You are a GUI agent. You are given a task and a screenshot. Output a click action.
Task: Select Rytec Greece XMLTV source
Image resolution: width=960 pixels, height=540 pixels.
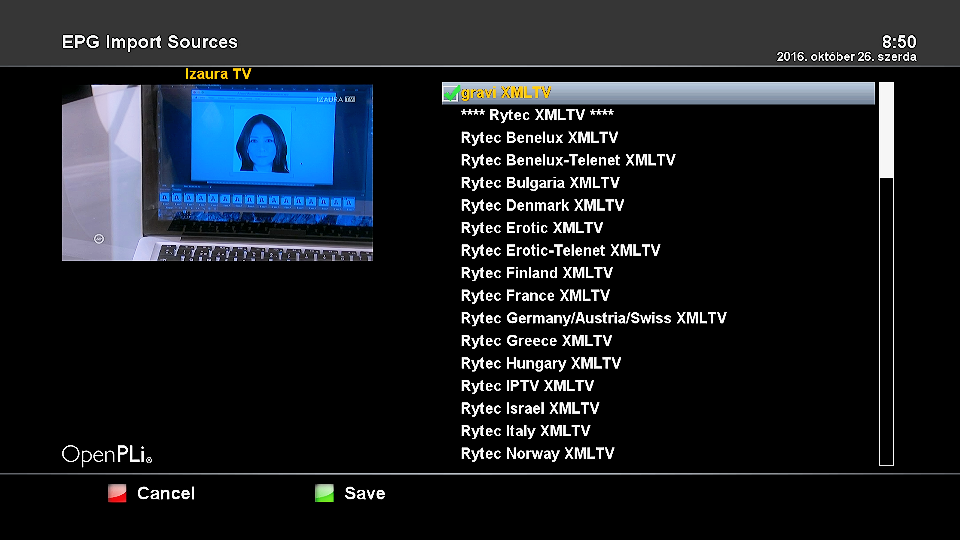point(658,341)
